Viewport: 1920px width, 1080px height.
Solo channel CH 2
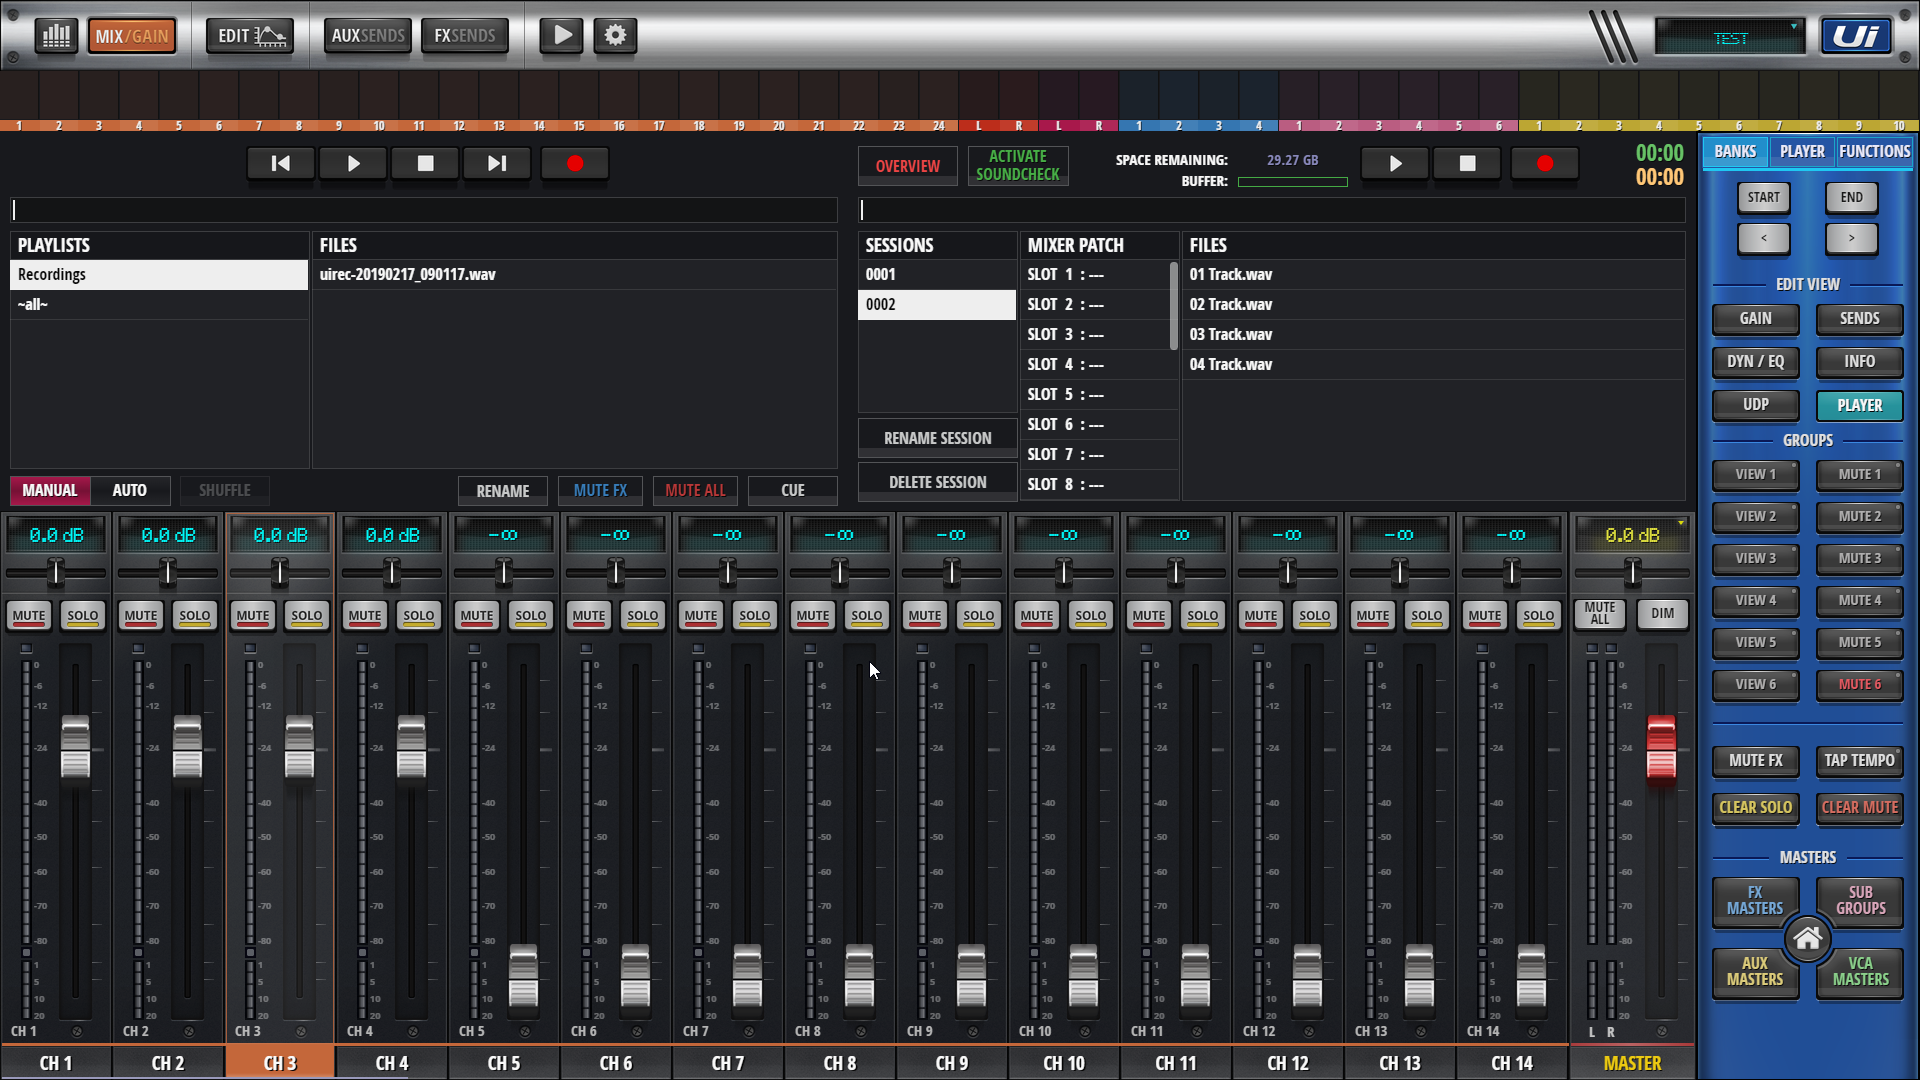tap(194, 615)
